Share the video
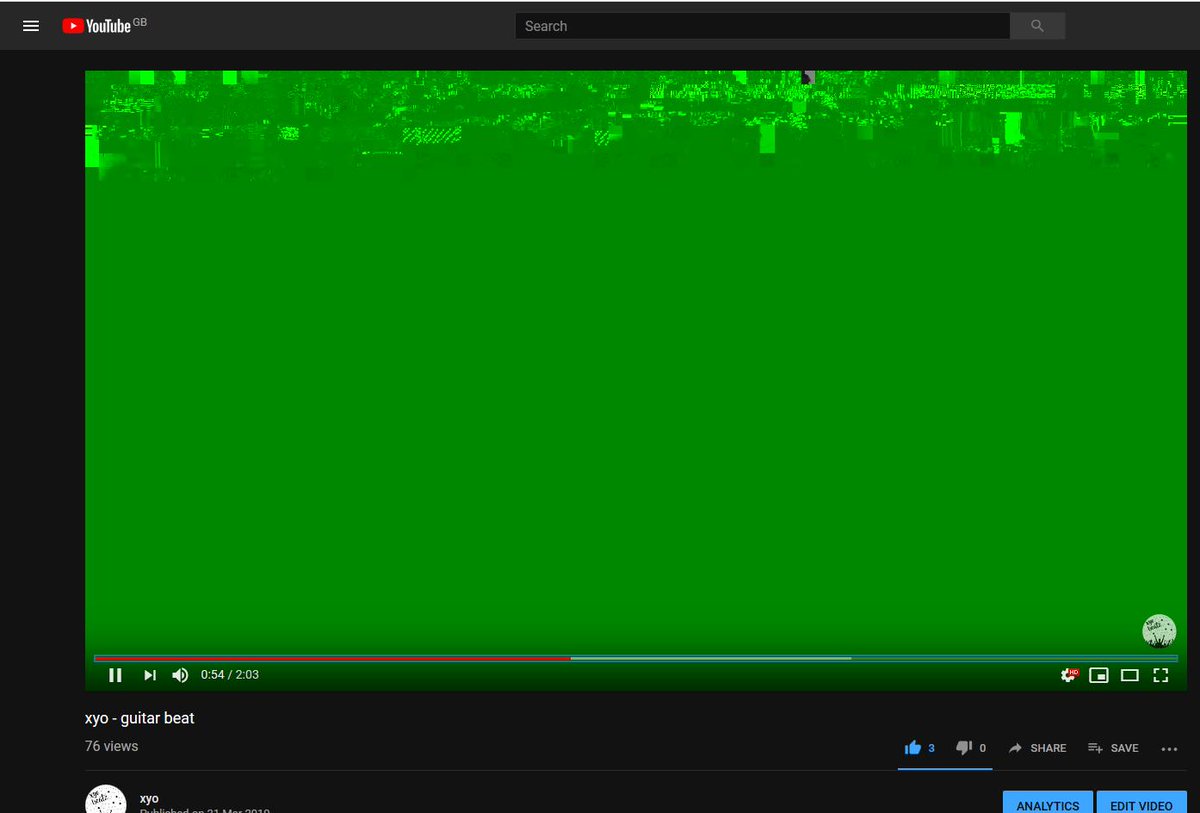This screenshot has height=813, width=1200. tap(1037, 748)
